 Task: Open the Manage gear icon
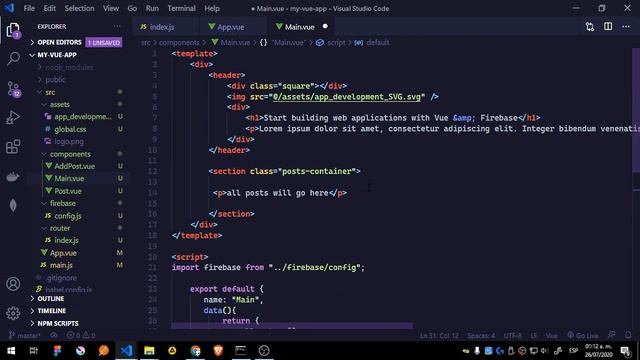point(13,313)
